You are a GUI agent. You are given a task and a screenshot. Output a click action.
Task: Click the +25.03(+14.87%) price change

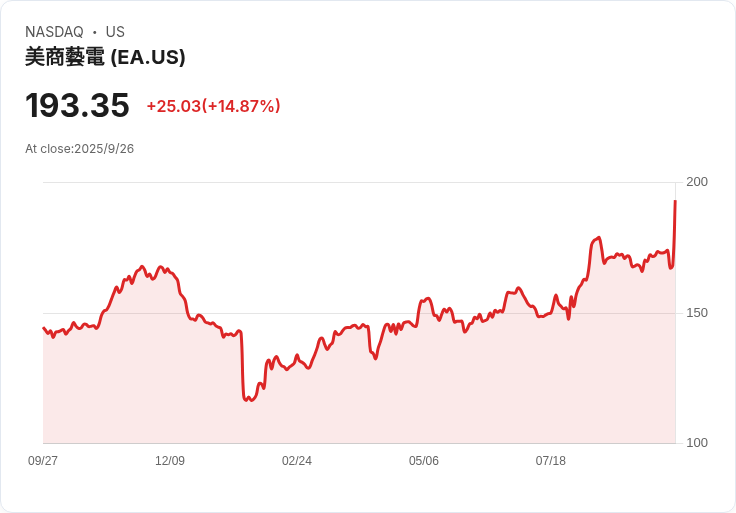(213, 106)
